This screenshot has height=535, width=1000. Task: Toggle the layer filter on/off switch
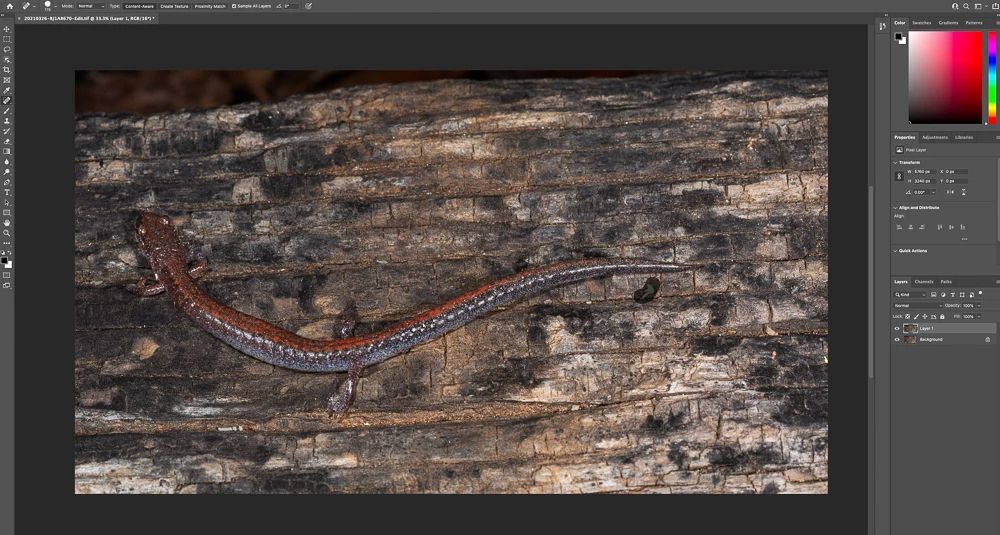point(980,294)
